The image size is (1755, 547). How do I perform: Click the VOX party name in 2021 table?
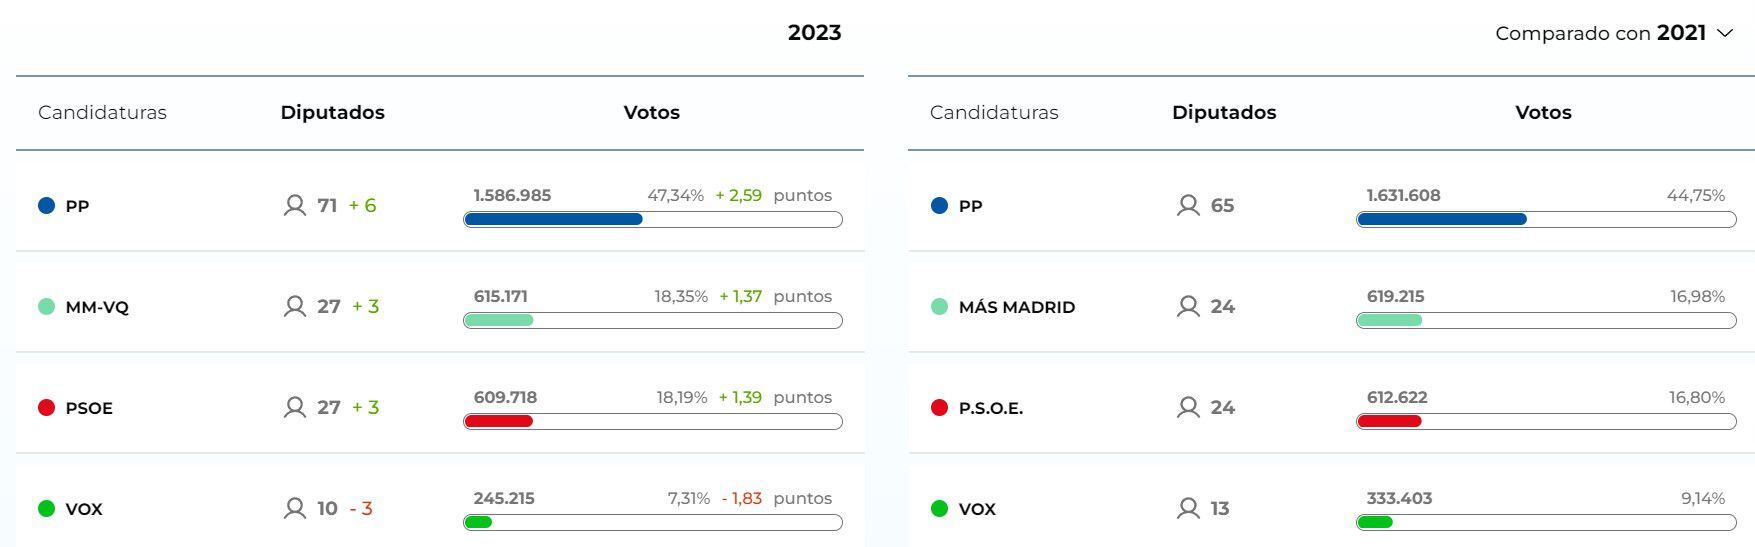click(977, 509)
